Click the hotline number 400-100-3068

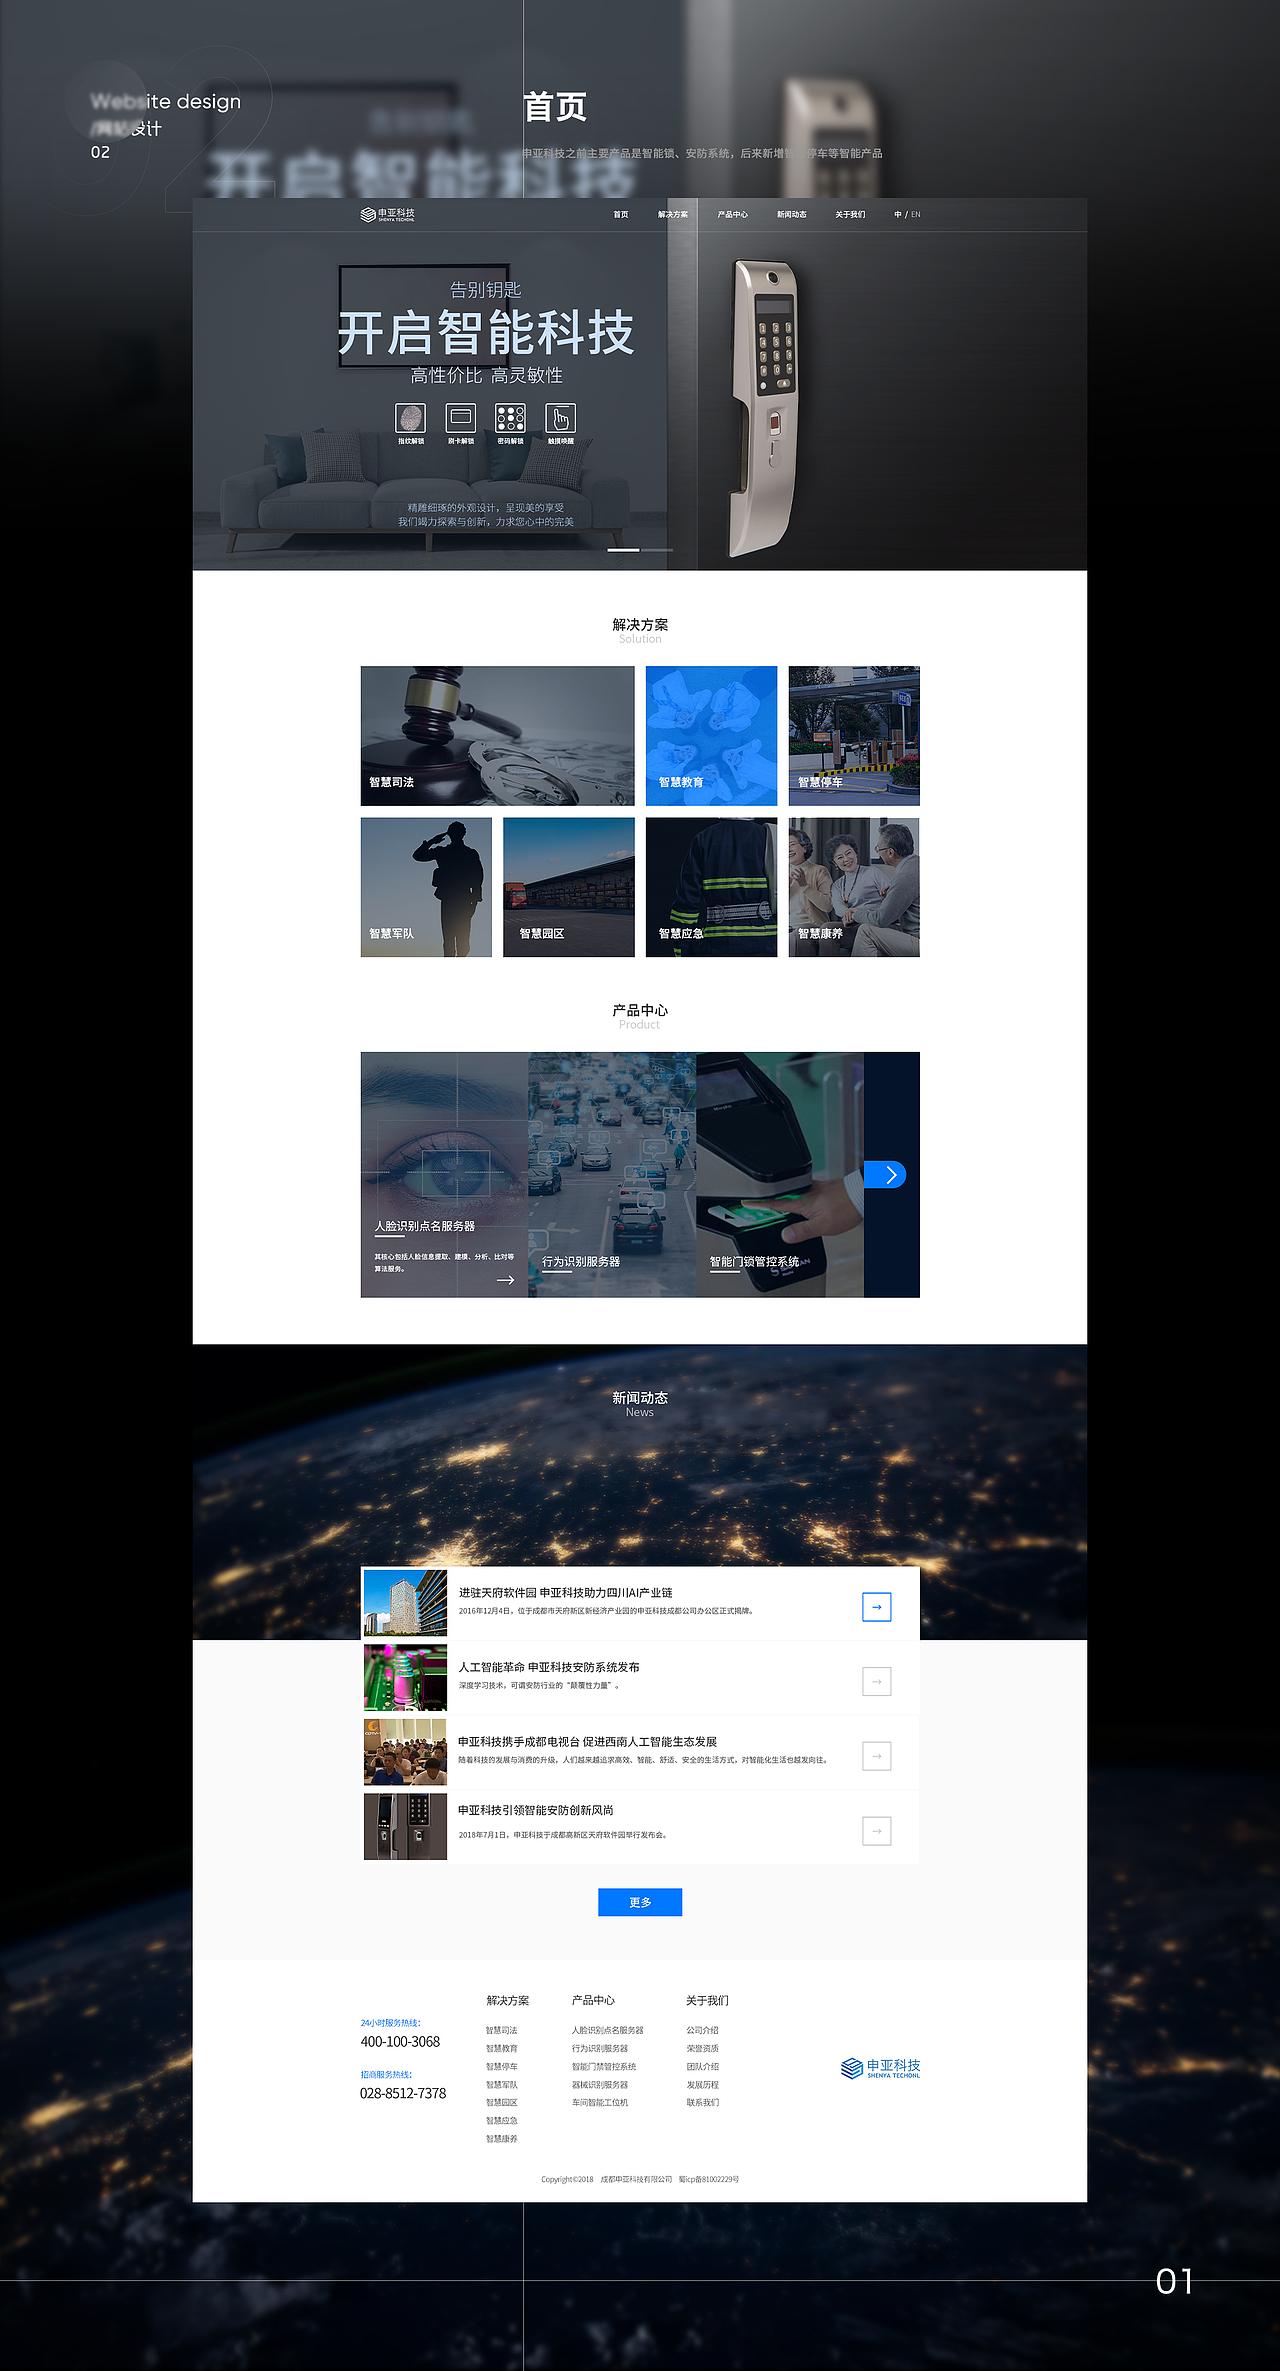(x=400, y=2042)
